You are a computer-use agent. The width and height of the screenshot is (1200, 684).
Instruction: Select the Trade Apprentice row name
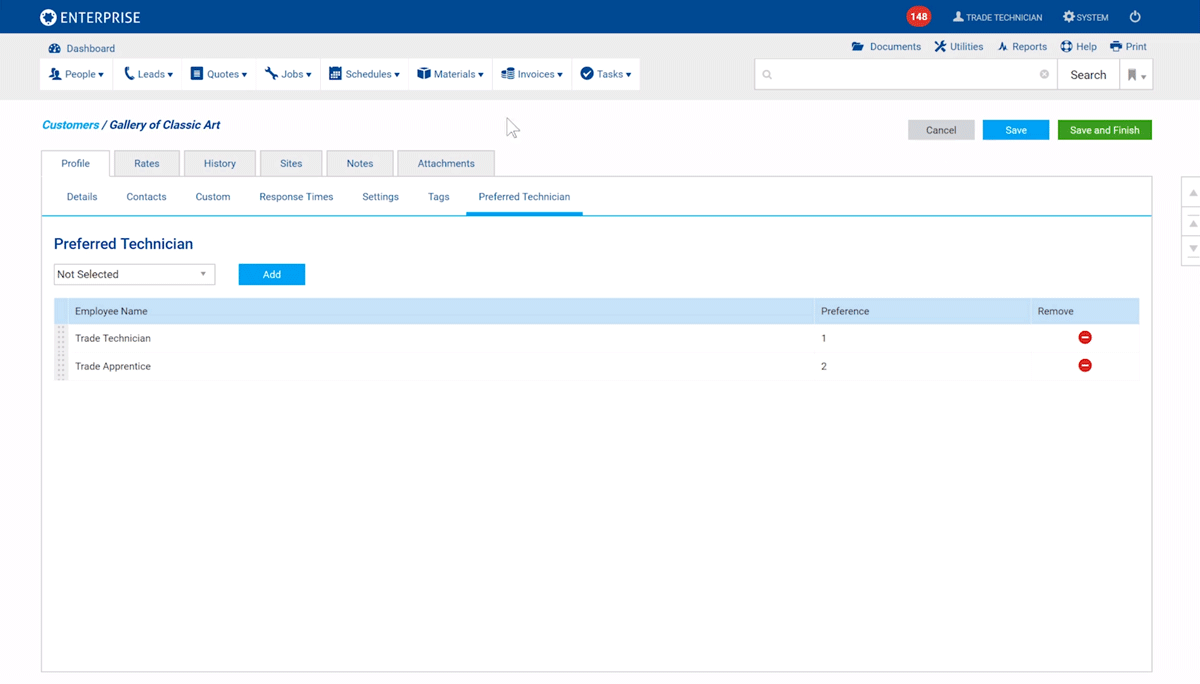[113, 366]
